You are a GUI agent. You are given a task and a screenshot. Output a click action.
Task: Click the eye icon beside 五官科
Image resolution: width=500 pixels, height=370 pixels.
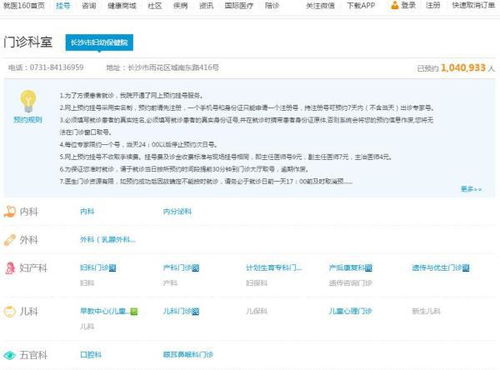(x=10, y=355)
